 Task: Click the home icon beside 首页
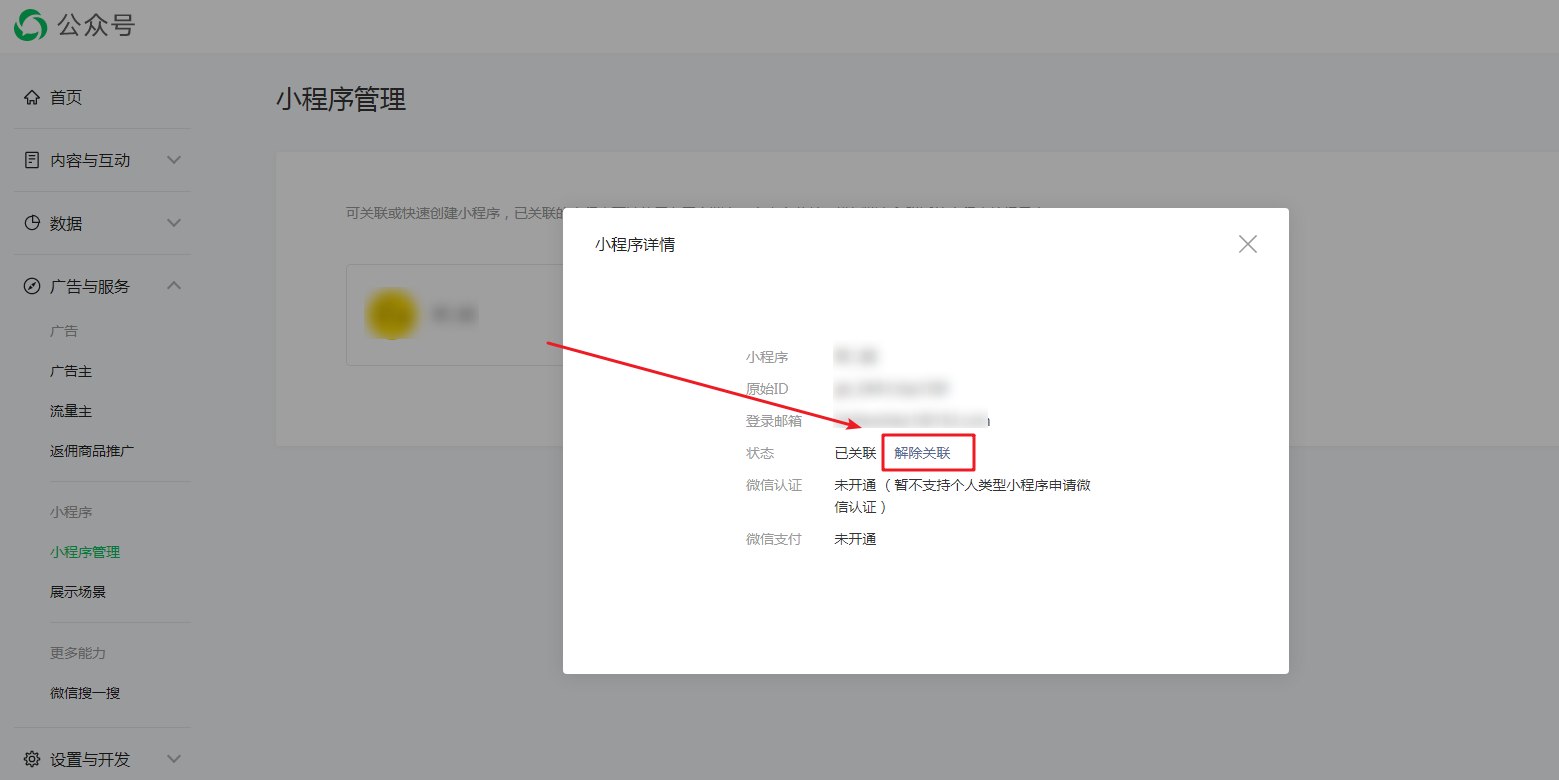32,97
